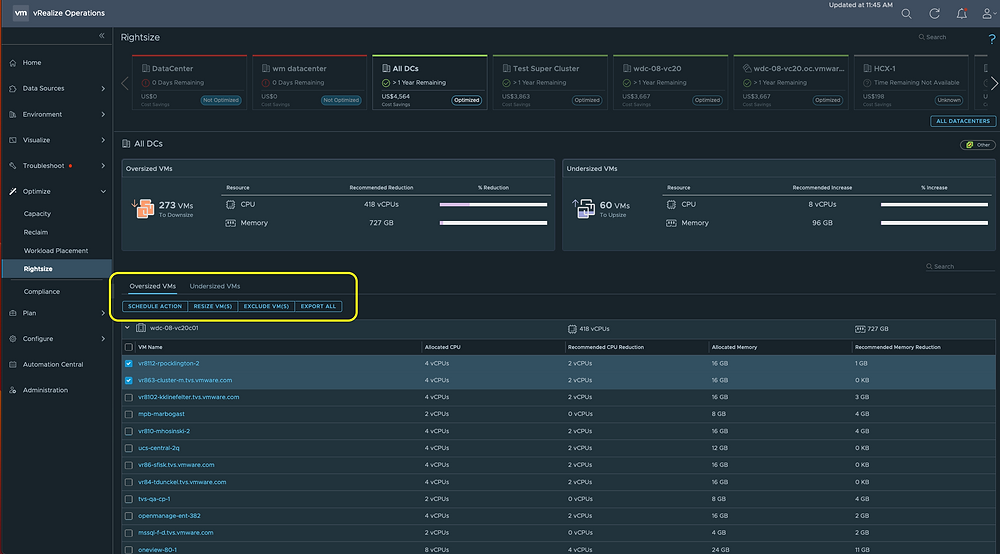
Task: Click the CPU % Reduction bar in Oversized VMs
Action: [493, 205]
